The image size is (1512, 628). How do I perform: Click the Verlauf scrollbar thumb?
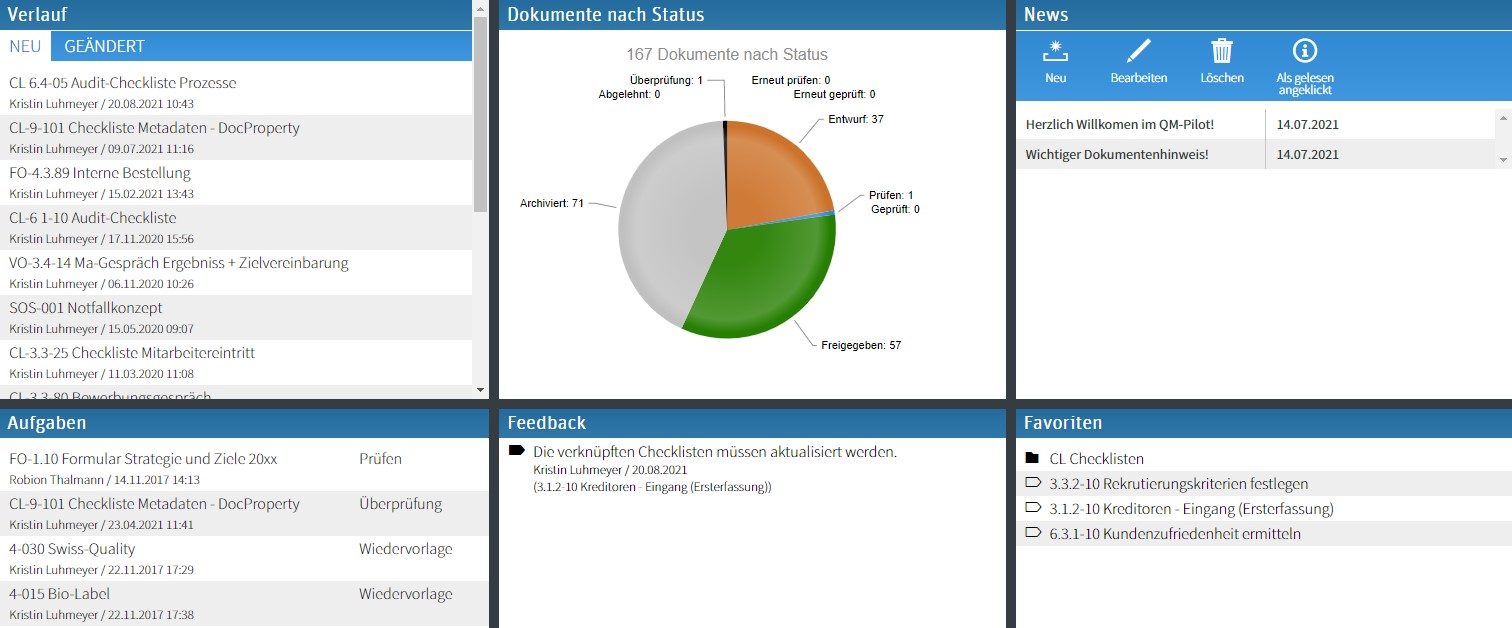[480, 113]
